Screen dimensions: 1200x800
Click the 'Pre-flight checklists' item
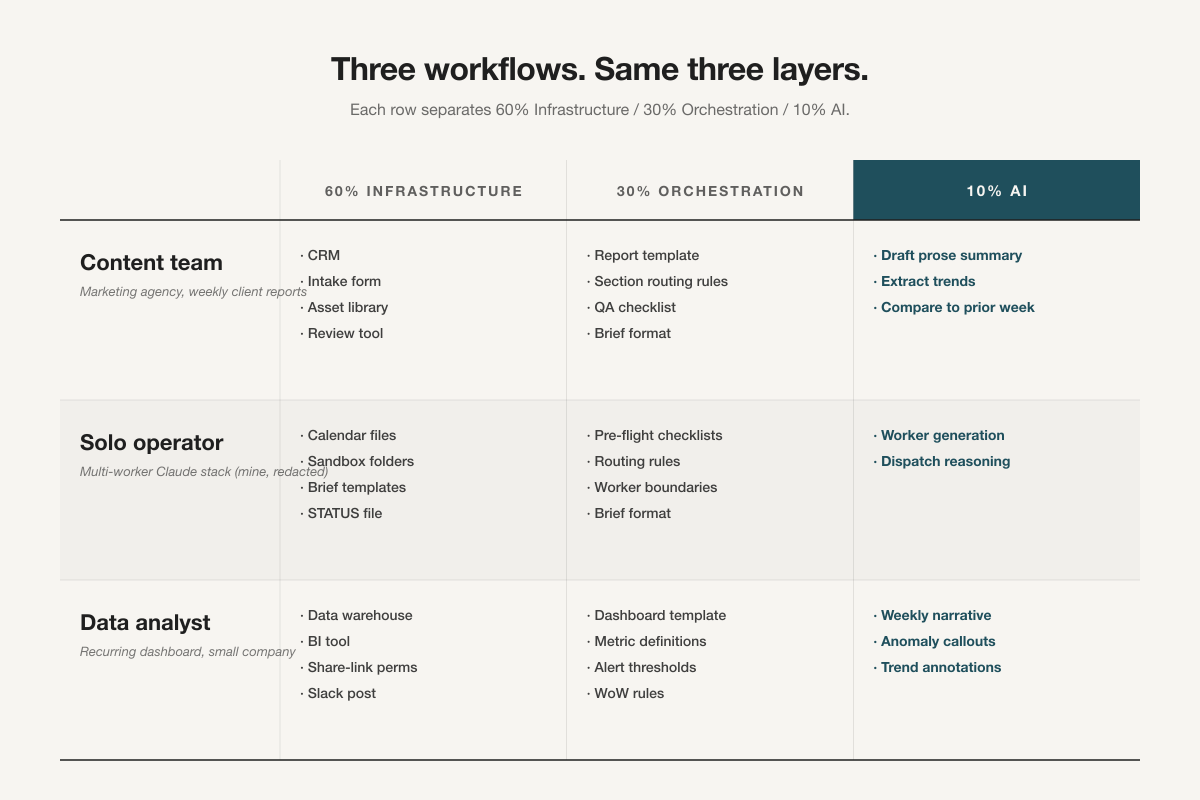[655, 435]
